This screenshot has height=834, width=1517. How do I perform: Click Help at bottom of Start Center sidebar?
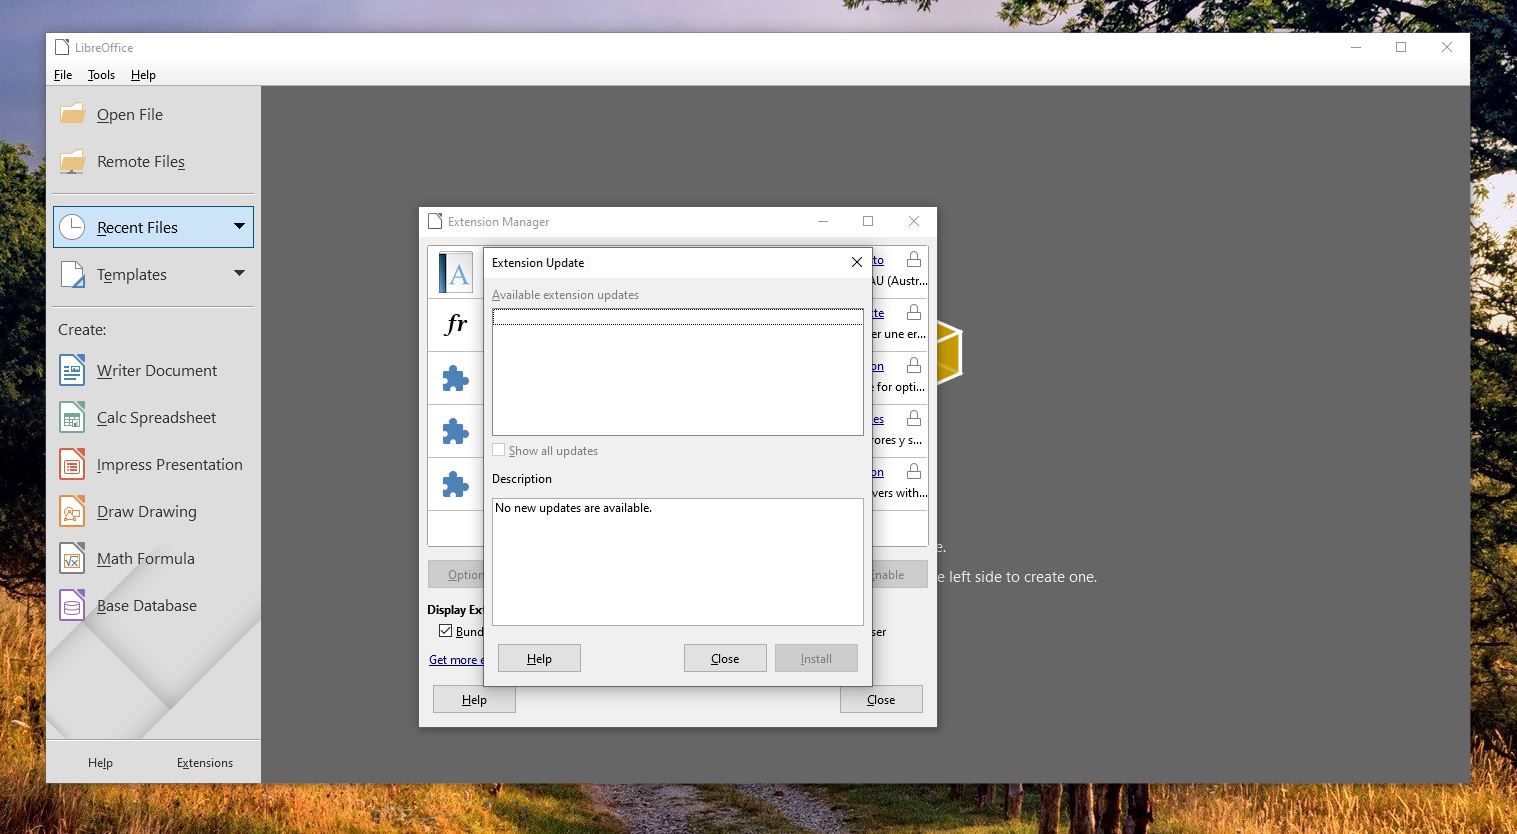click(100, 762)
